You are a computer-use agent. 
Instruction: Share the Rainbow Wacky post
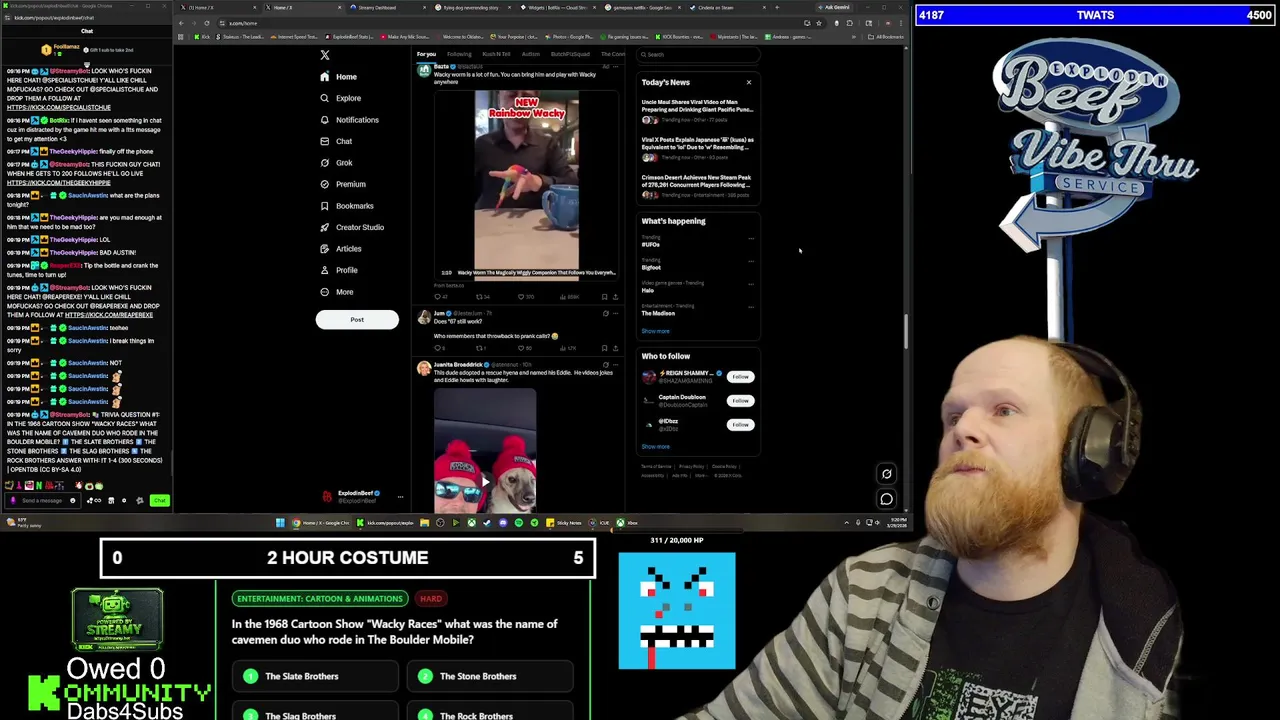tap(615, 297)
